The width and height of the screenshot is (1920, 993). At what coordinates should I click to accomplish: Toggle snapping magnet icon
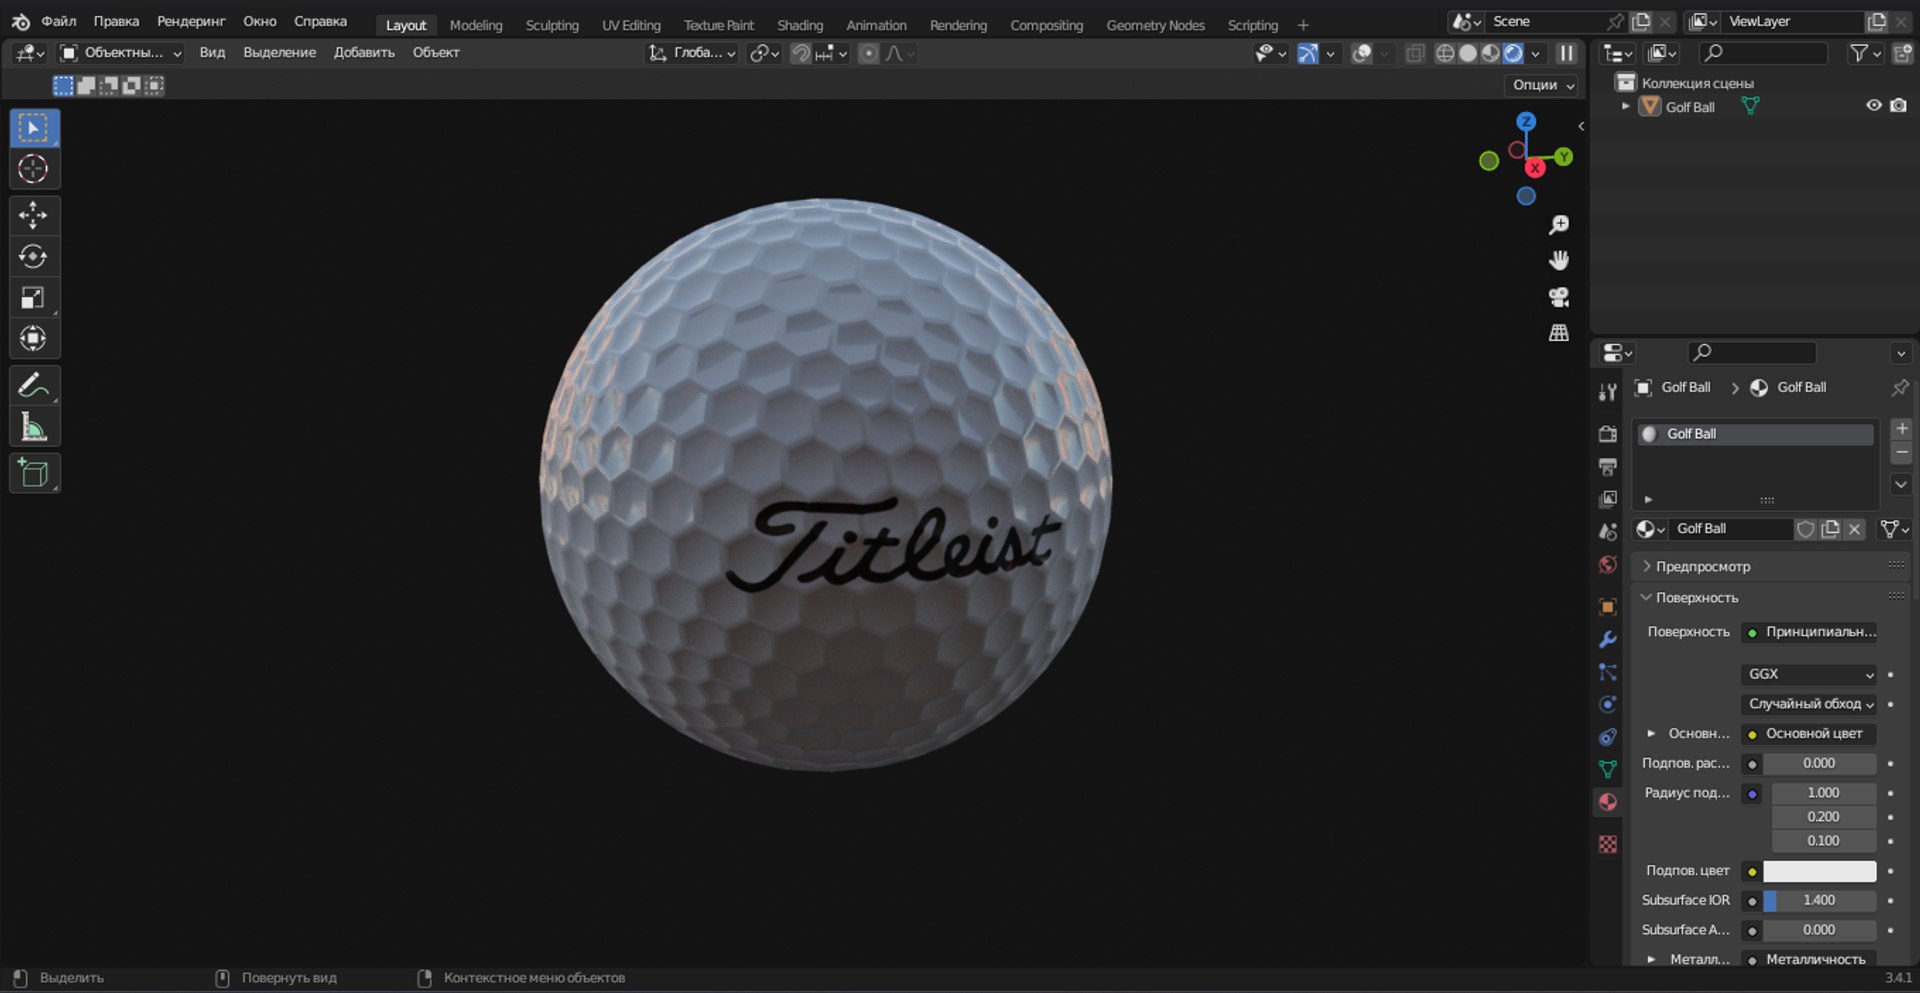800,53
